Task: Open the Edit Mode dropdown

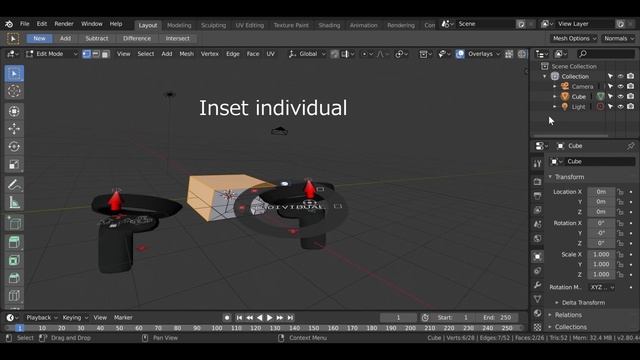Action: 52,54
